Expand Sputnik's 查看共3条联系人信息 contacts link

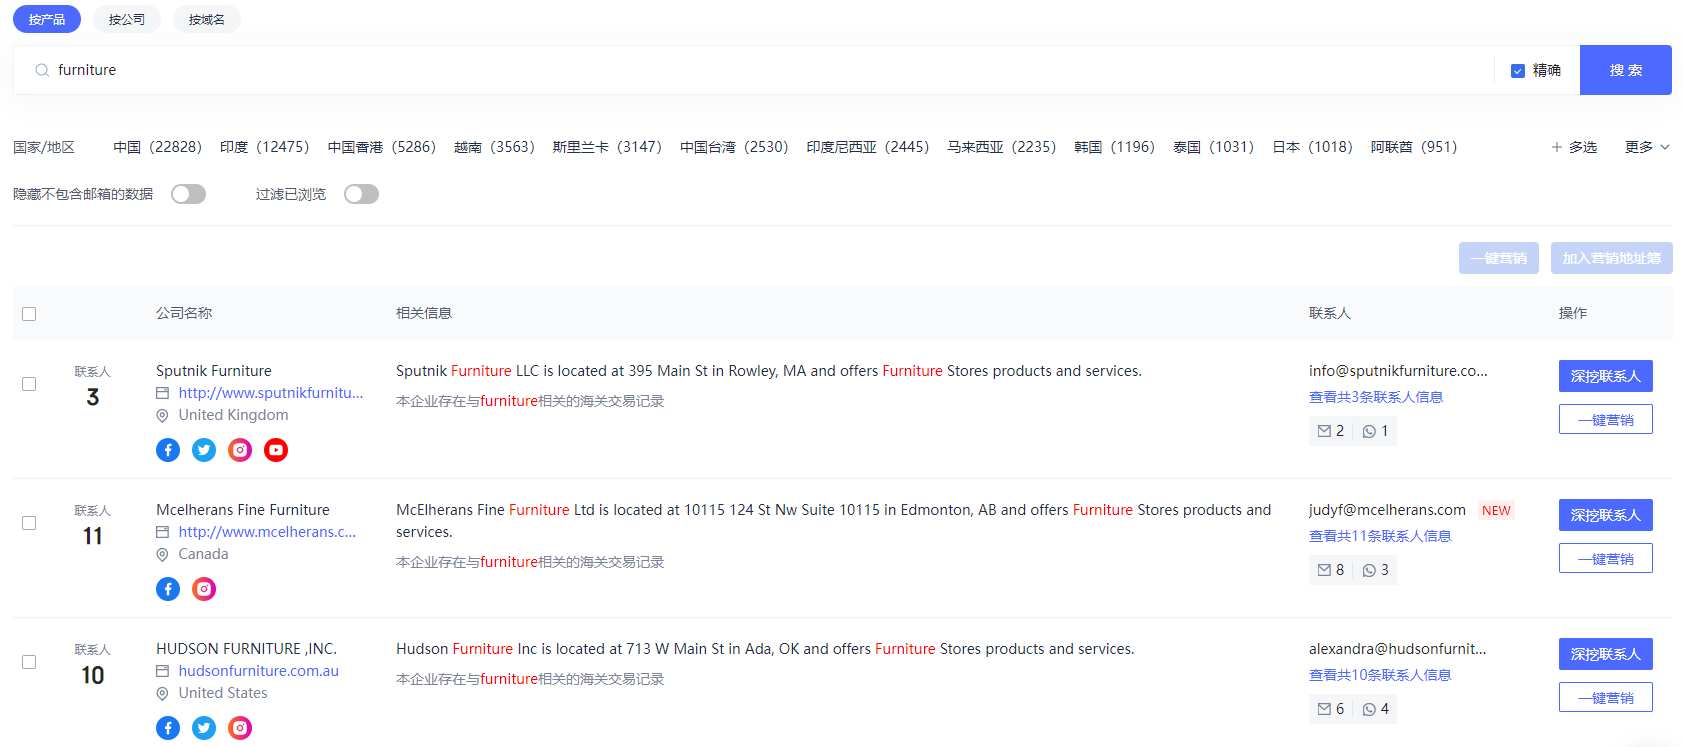[1375, 397]
